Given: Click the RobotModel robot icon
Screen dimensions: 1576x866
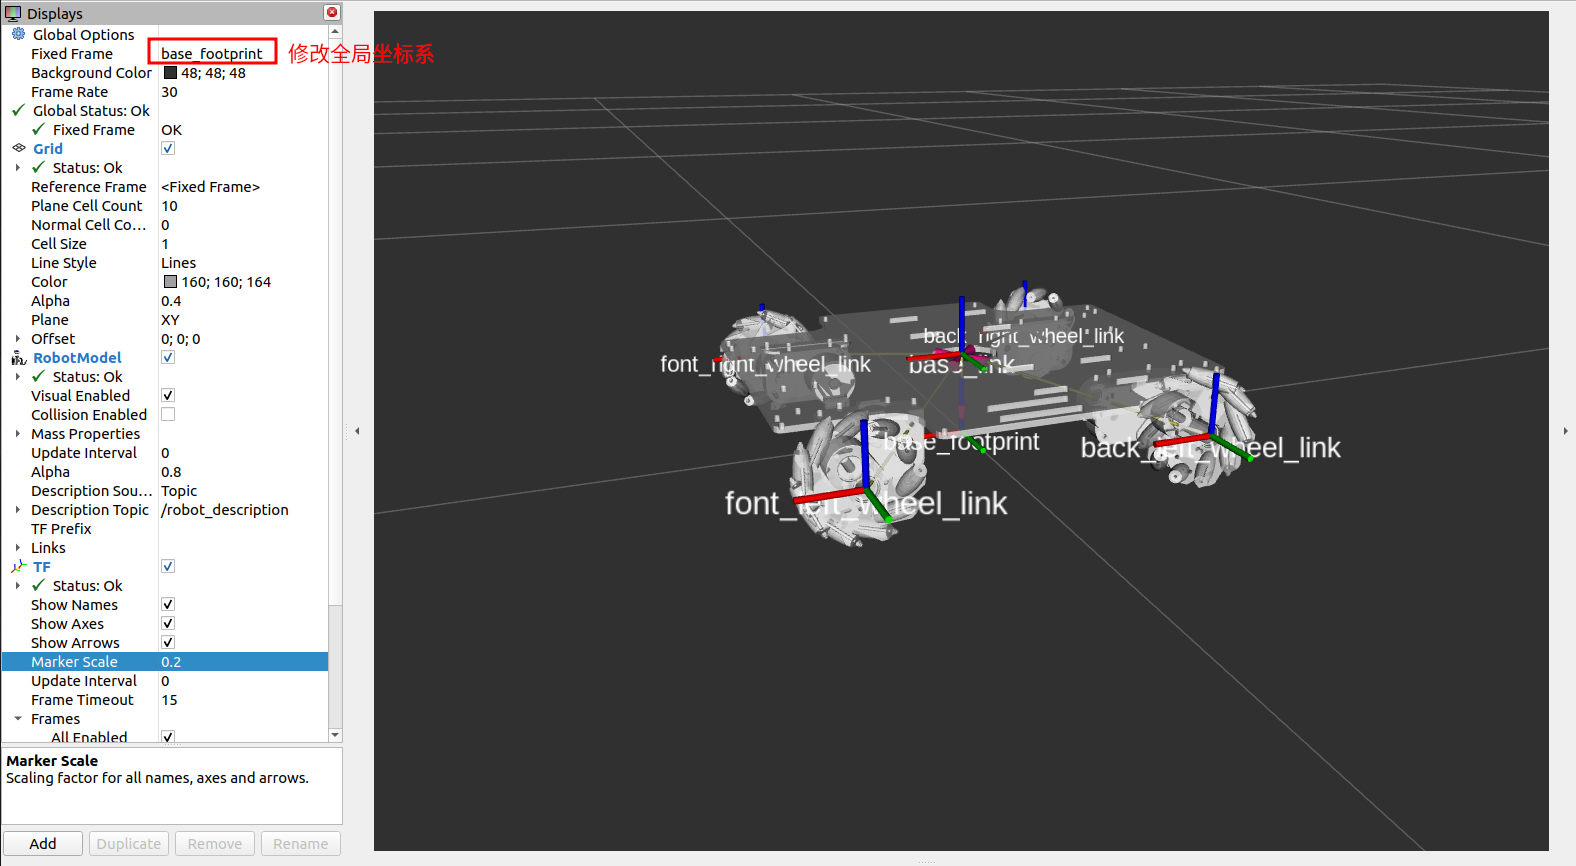Looking at the screenshot, I should (18, 358).
